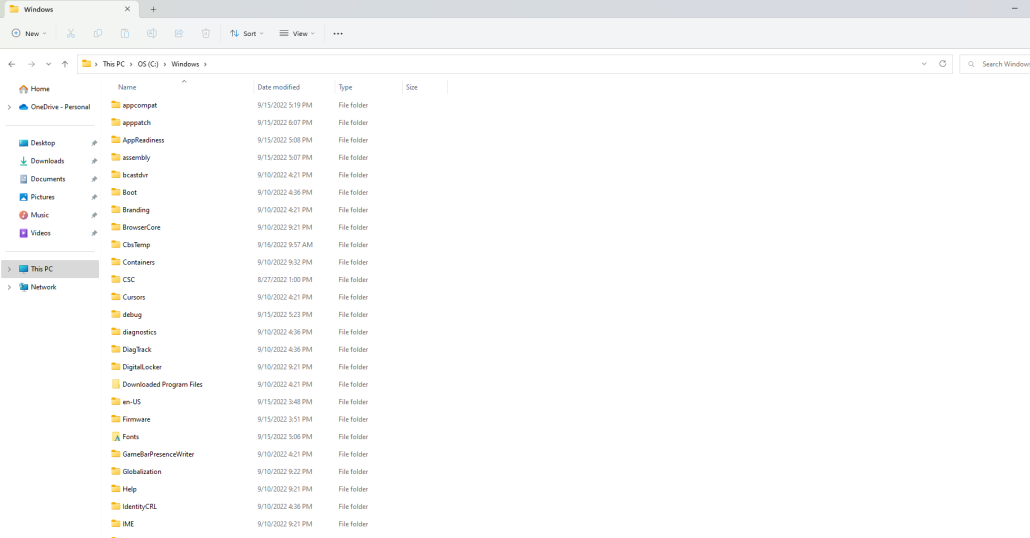
Task: Select the Downloaded Program Files folder icon
Action: click(116, 384)
